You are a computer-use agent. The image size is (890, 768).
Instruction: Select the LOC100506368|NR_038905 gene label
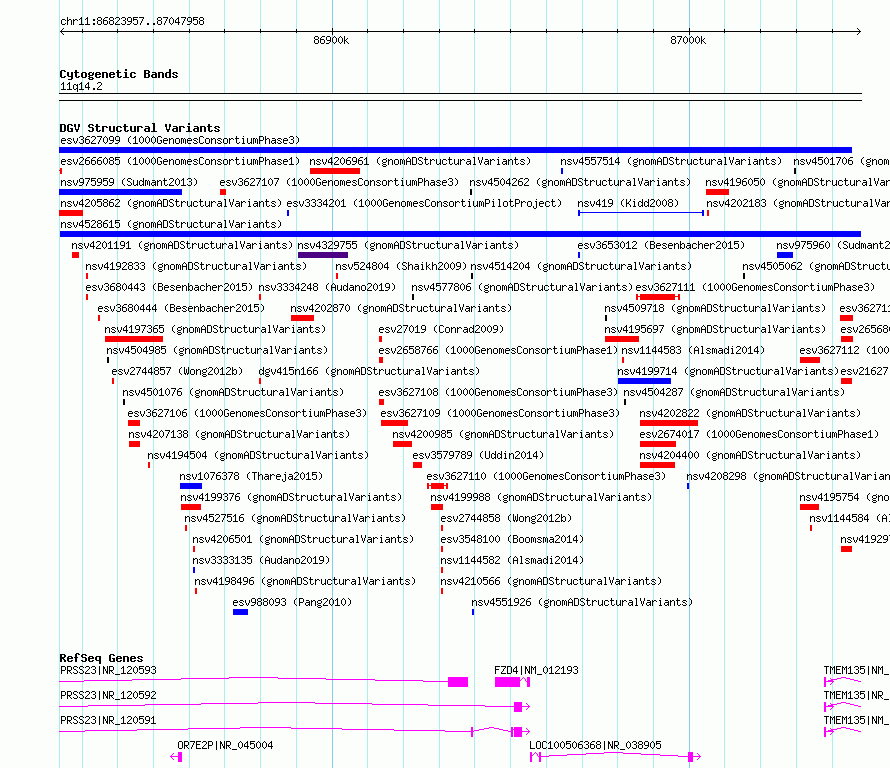tap(595, 745)
